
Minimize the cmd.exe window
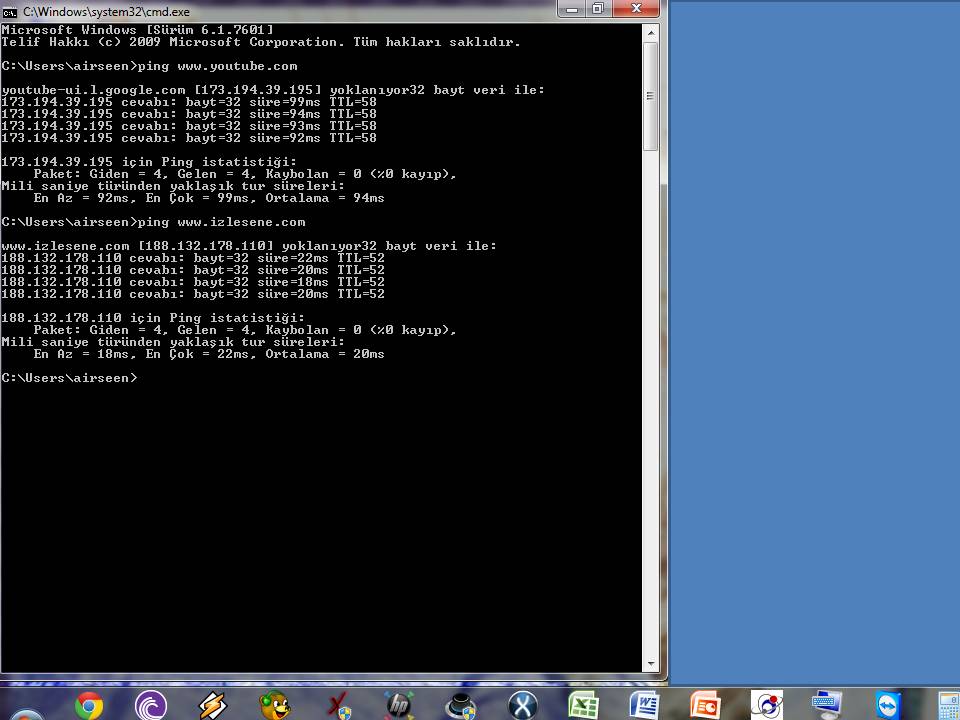[x=571, y=9]
